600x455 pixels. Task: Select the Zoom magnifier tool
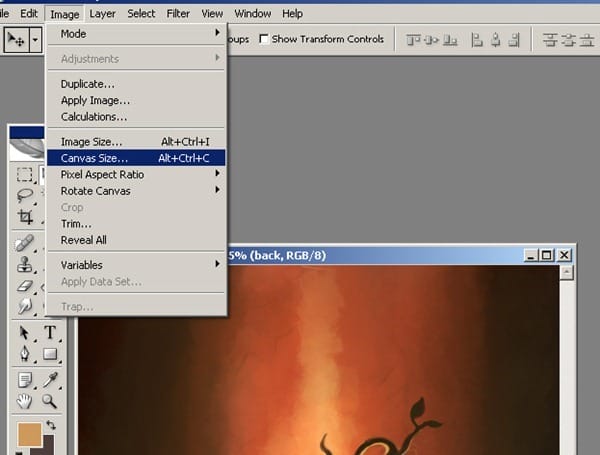pos(50,401)
